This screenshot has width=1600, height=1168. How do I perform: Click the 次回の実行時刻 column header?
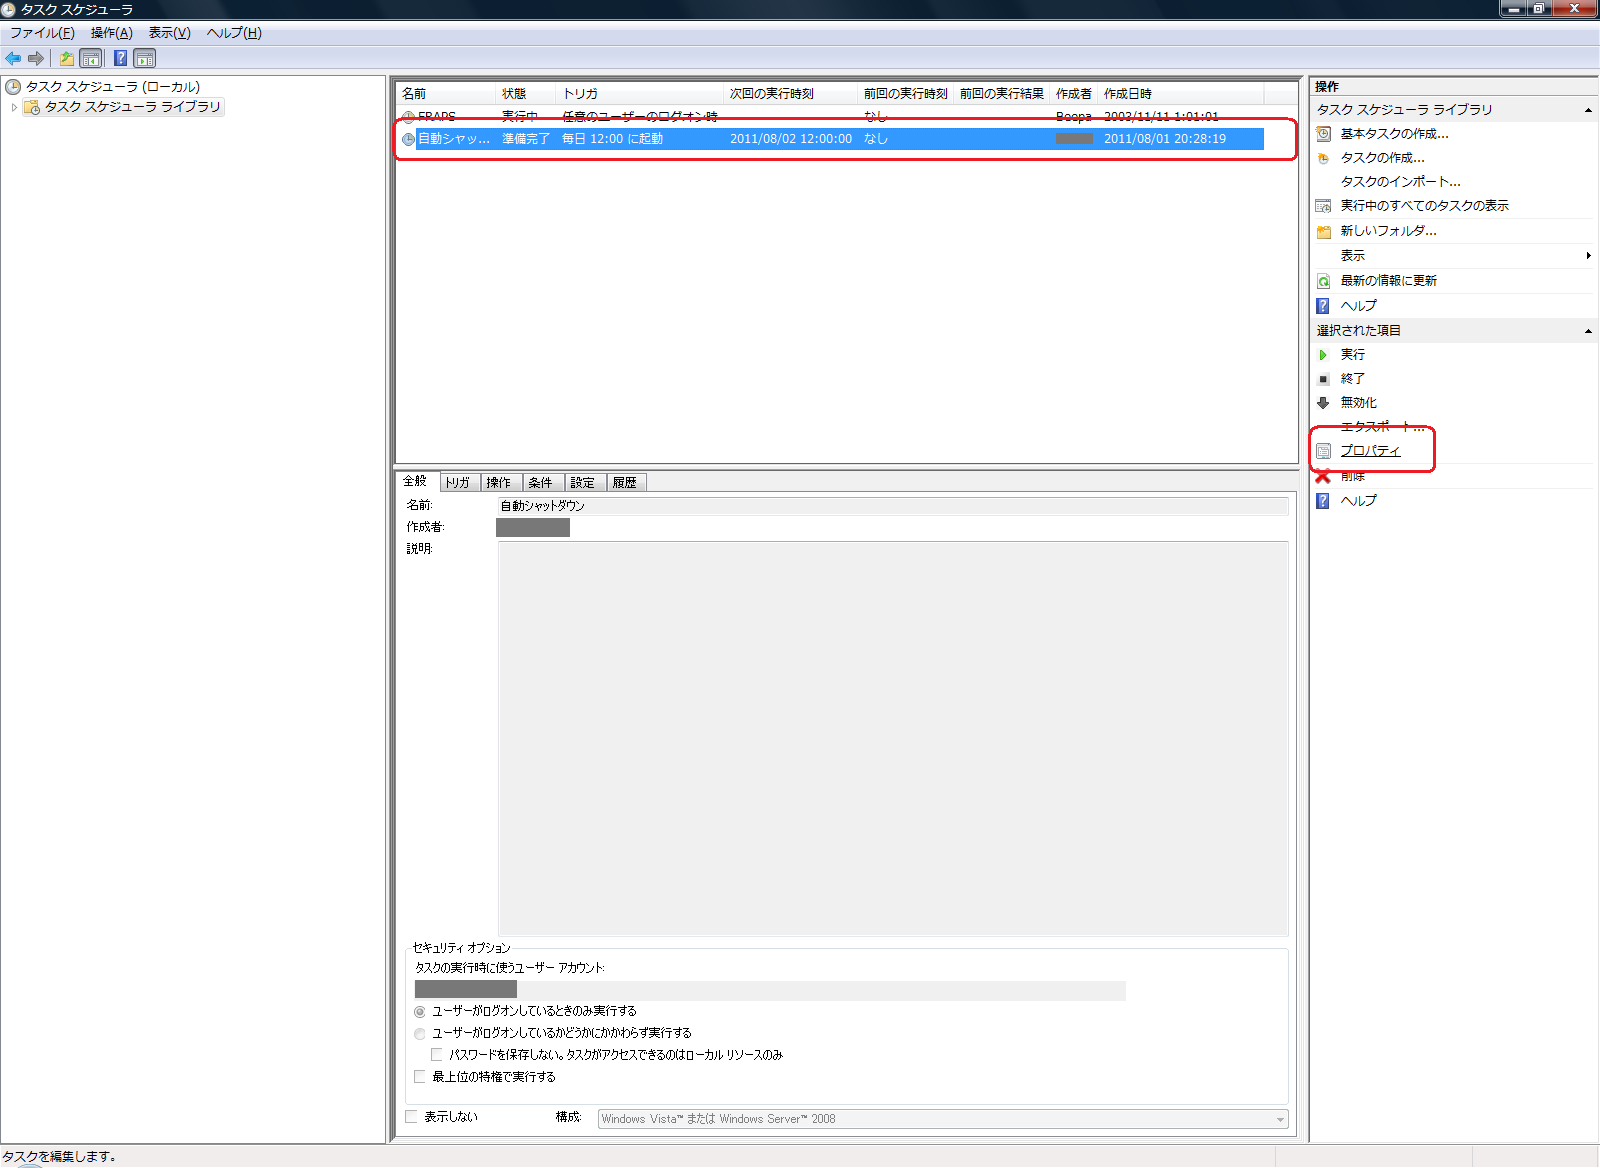pyautogui.click(x=771, y=94)
